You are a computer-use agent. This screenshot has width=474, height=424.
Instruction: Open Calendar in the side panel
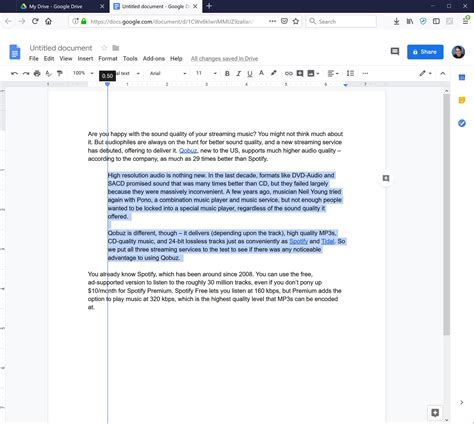coord(462,77)
